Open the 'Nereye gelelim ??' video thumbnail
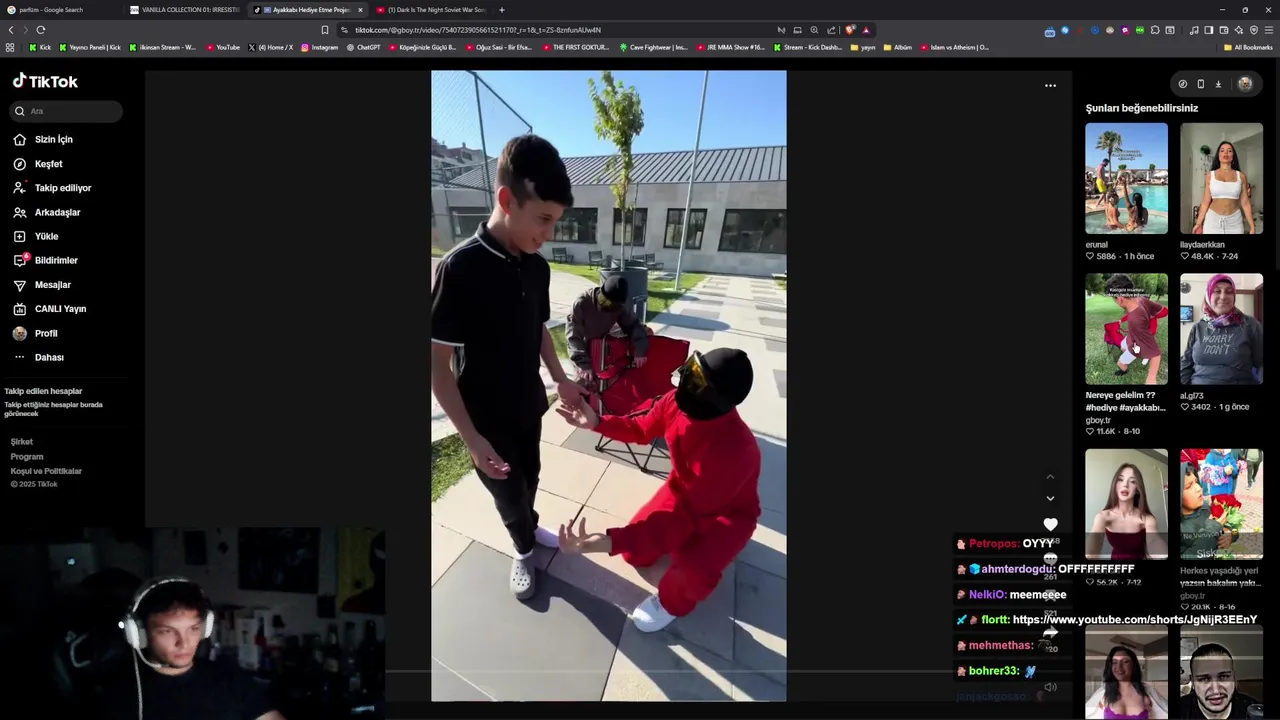 click(x=1126, y=329)
